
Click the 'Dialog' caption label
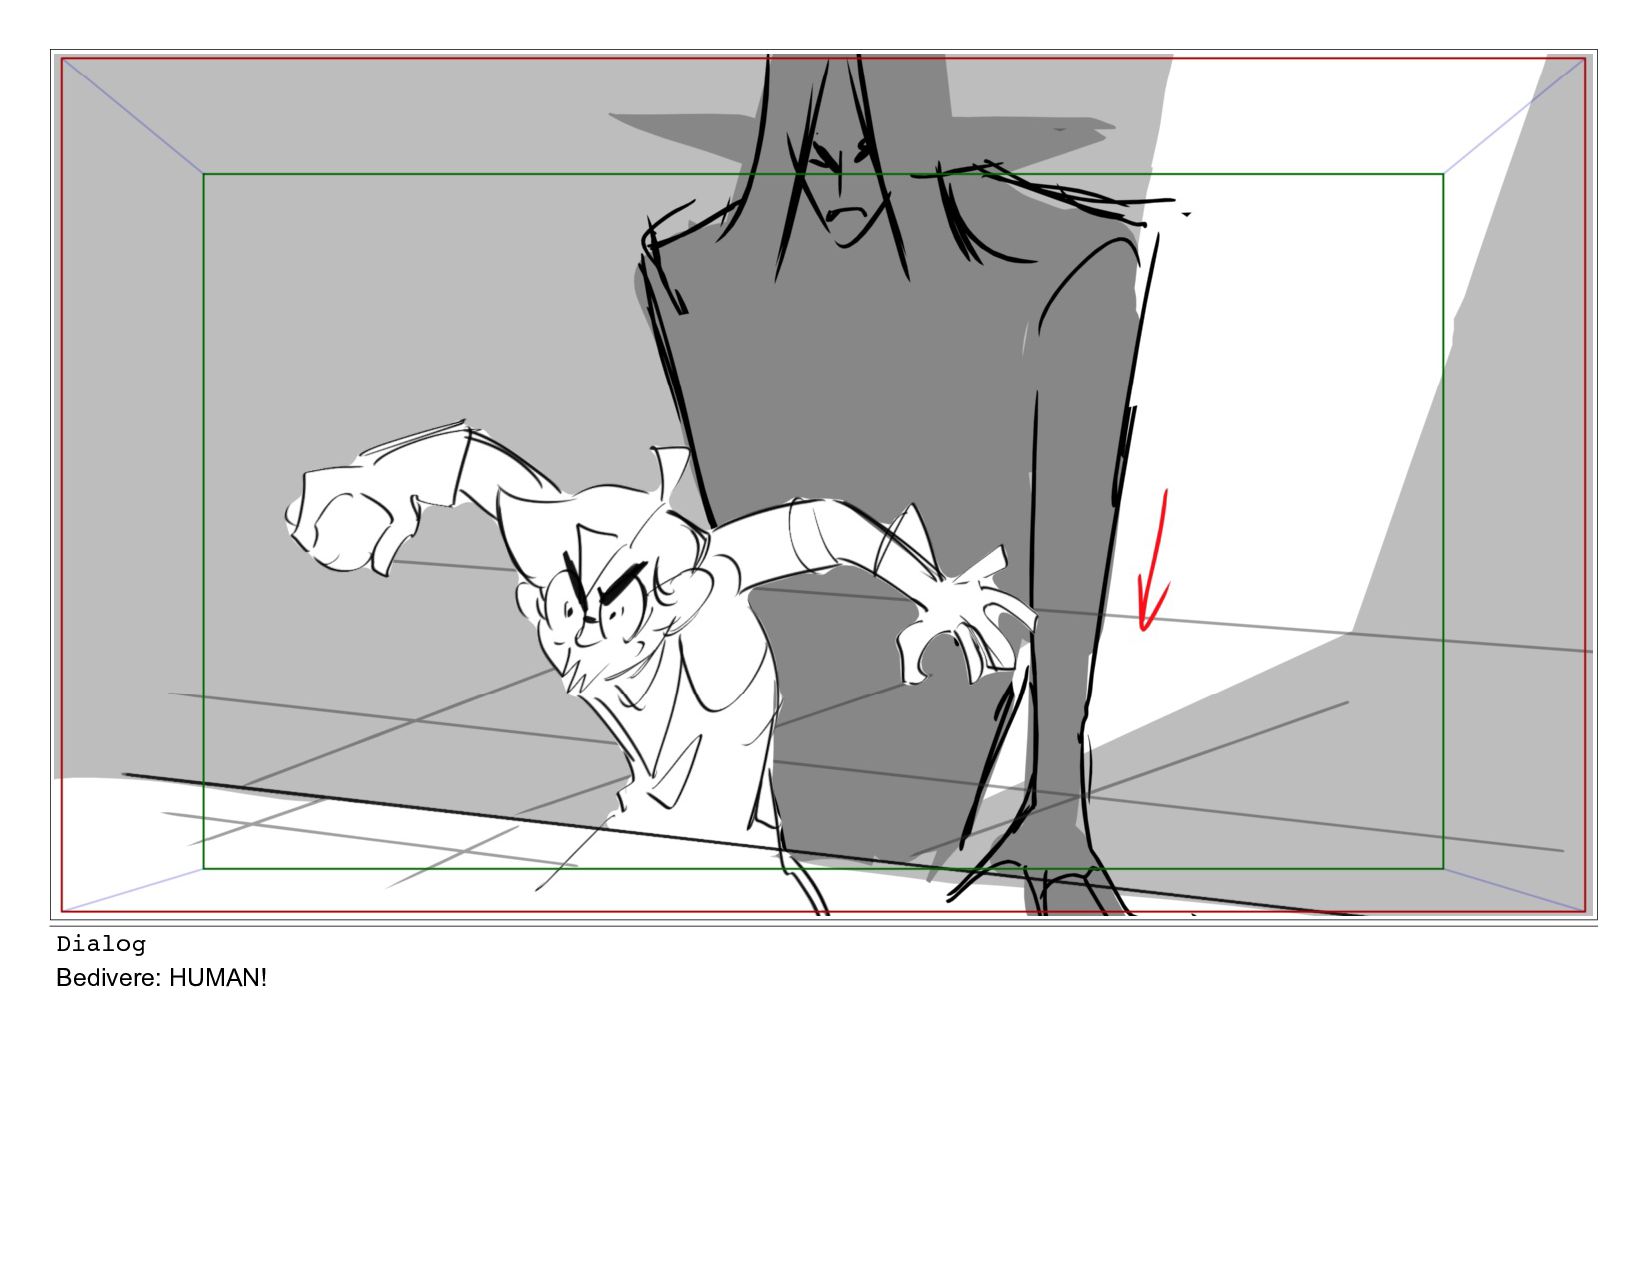click(101, 944)
